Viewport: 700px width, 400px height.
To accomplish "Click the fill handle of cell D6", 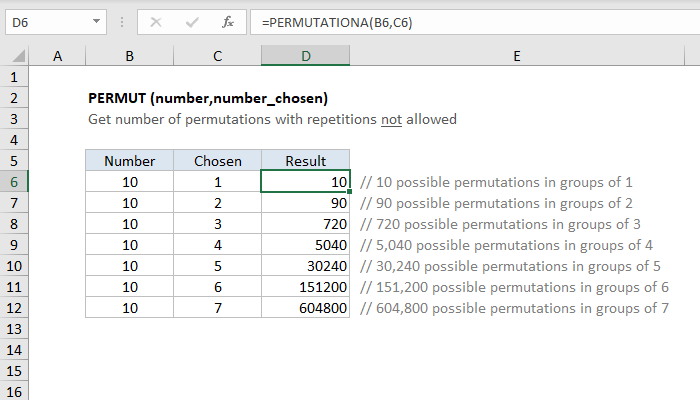I will [x=349, y=192].
